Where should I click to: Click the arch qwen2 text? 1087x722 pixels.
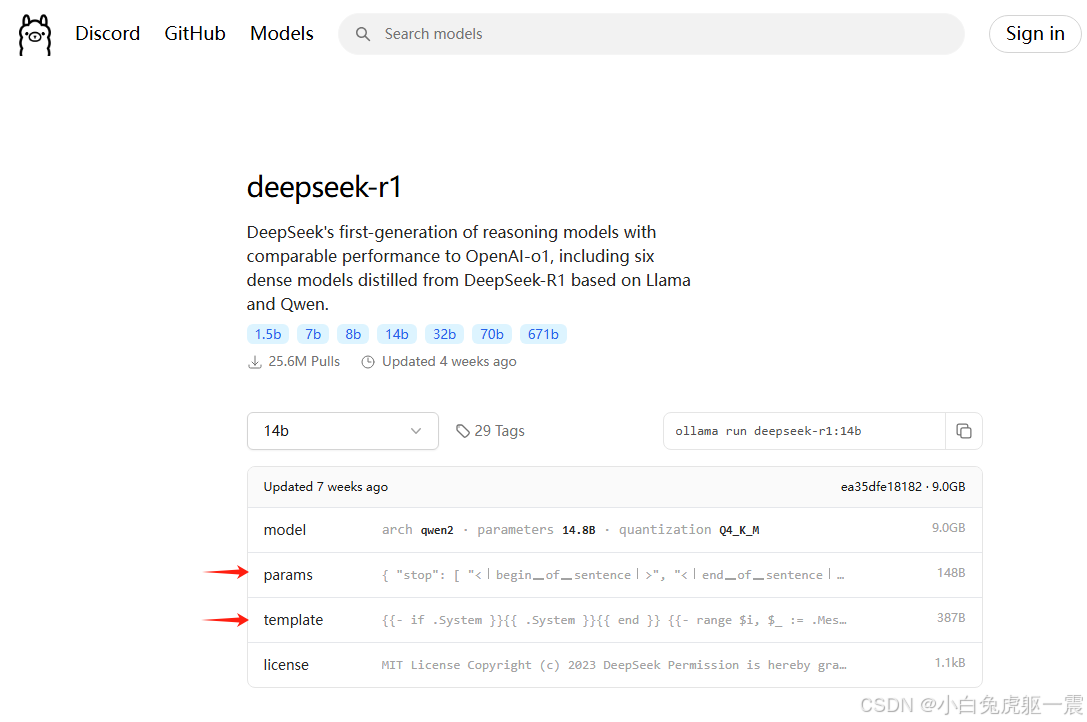[x=417, y=530]
